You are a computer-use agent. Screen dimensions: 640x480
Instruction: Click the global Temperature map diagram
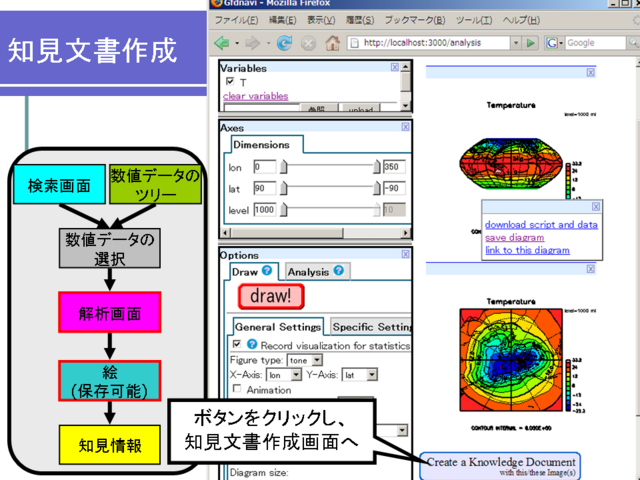(511, 163)
